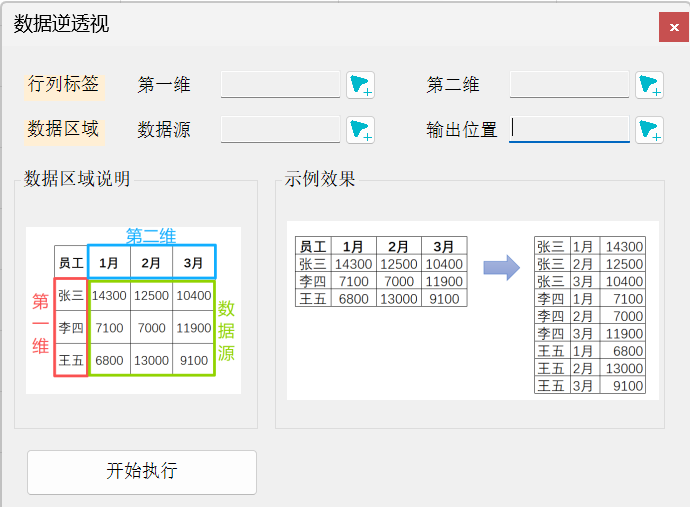
Task: Focus the 第二维 input field
Action: tap(569, 85)
